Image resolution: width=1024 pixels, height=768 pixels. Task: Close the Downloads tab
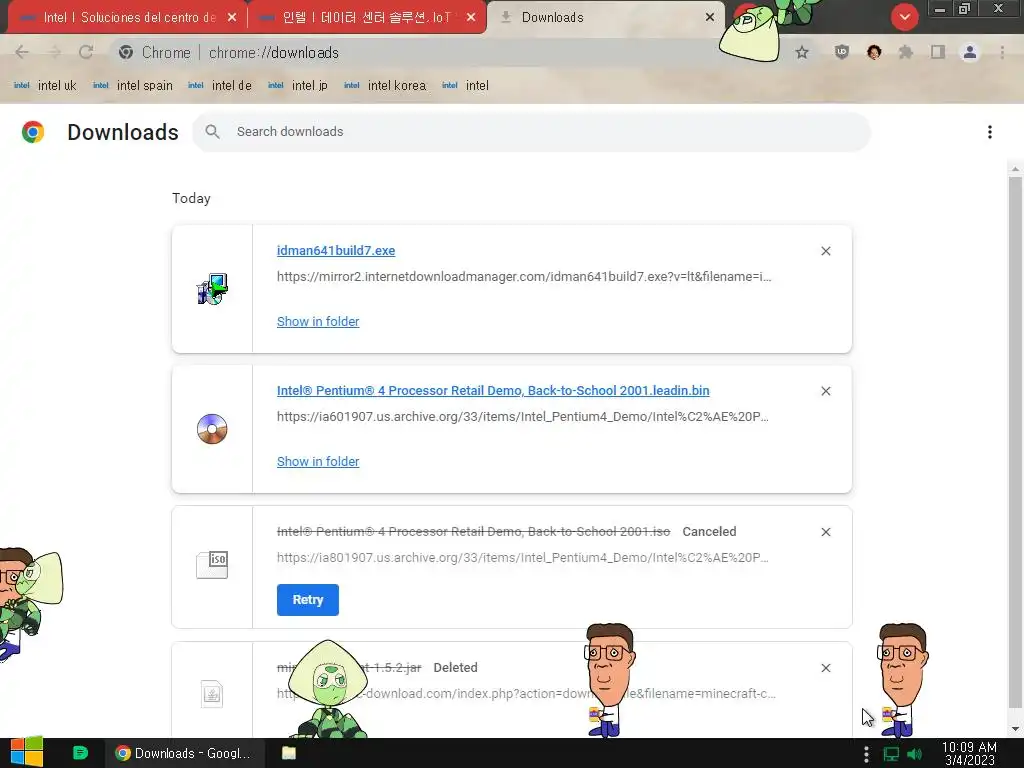[x=710, y=18]
